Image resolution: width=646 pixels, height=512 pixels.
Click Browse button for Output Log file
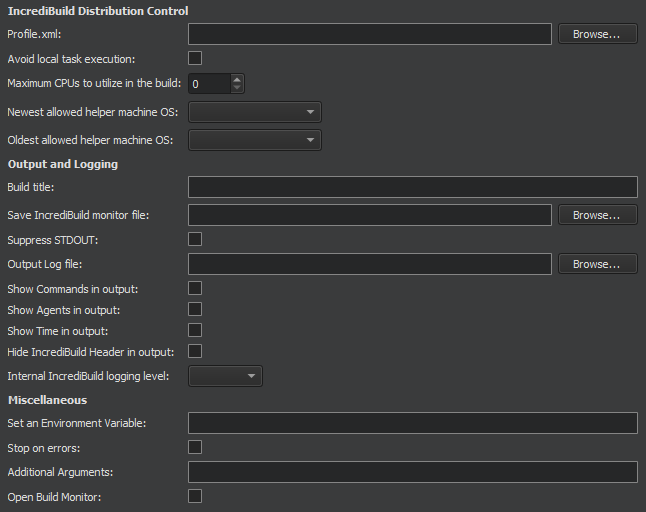tap(597, 264)
